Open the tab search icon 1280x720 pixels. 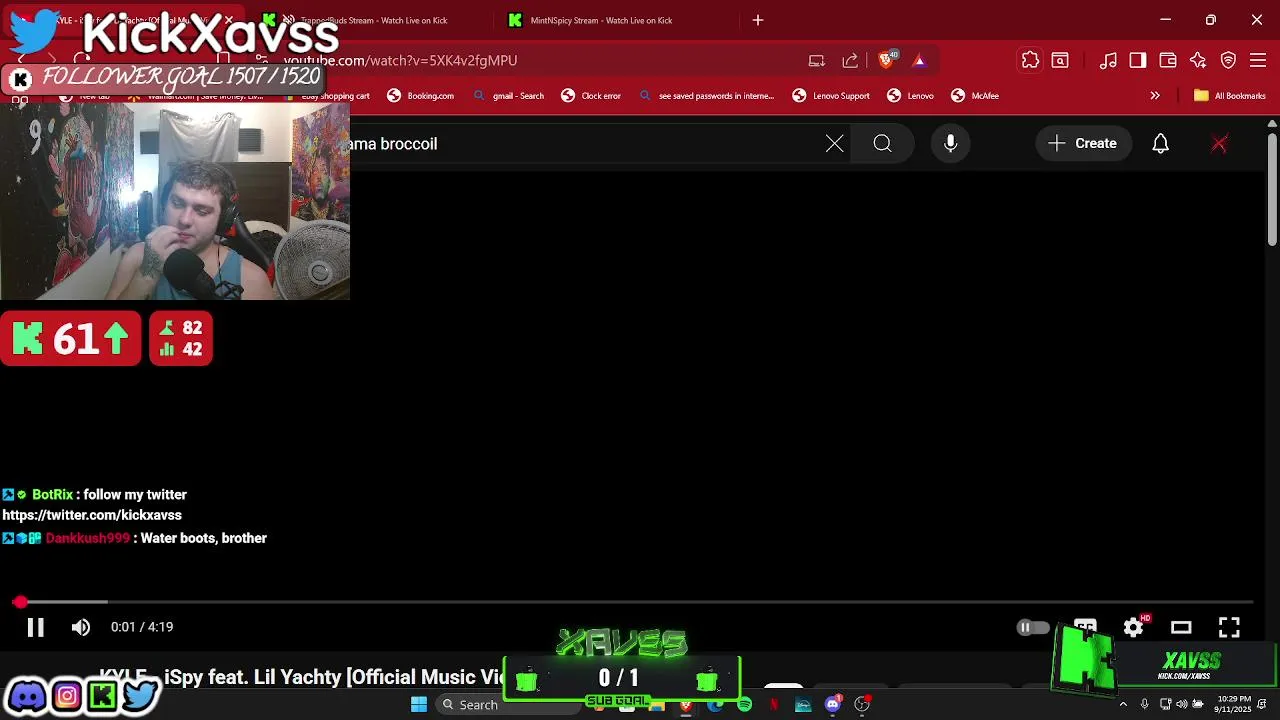pos(1060,61)
